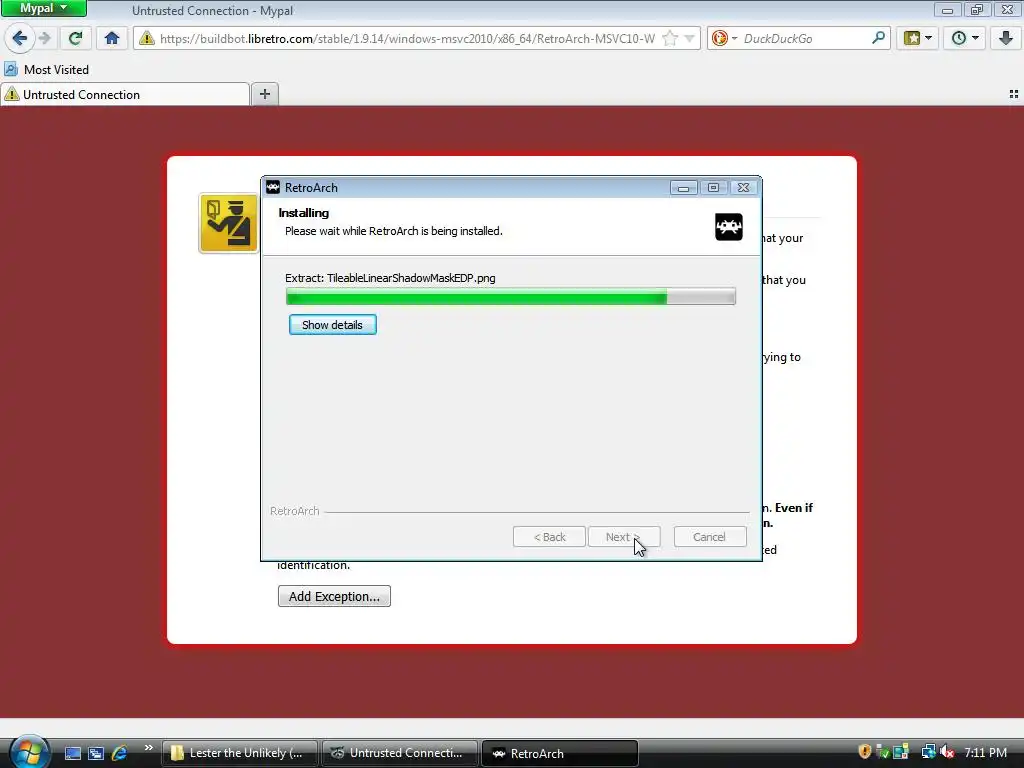Click inside the DuckDuckGo search box
1024x768 pixels.
click(805, 39)
